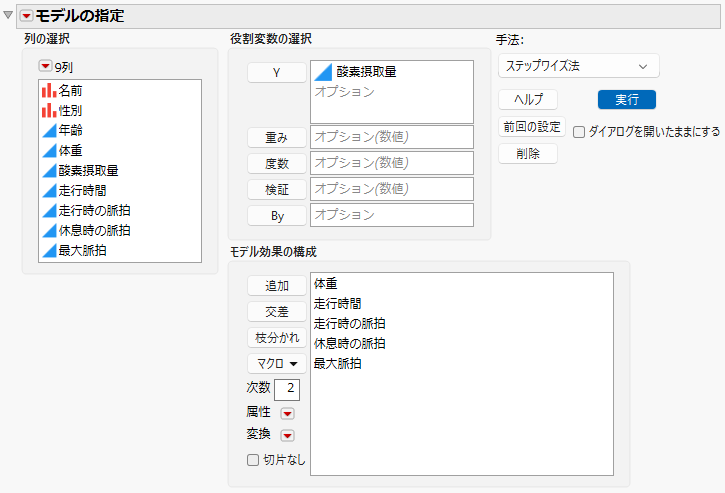Click the 度数 optional numeric field

tap(392, 163)
